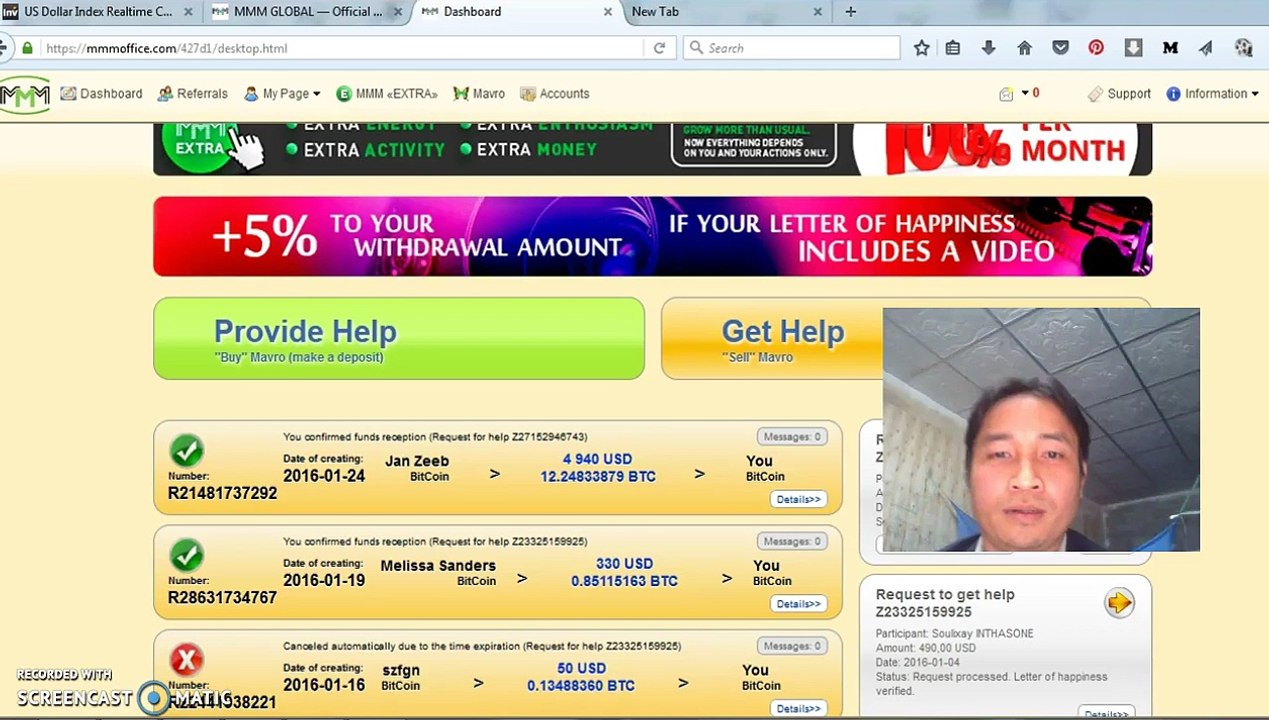The height and width of the screenshot is (720, 1269).
Task: Click the green lock security icon
Action: coord(27,48)
